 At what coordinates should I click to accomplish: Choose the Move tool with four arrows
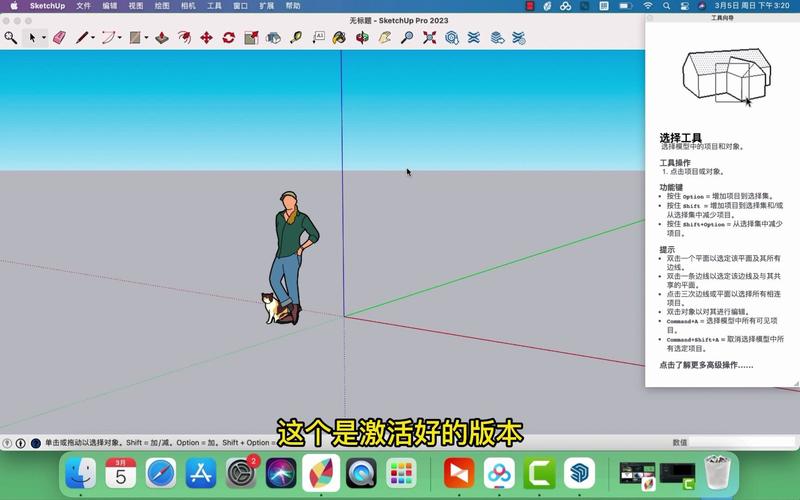[x=206, y=38]
